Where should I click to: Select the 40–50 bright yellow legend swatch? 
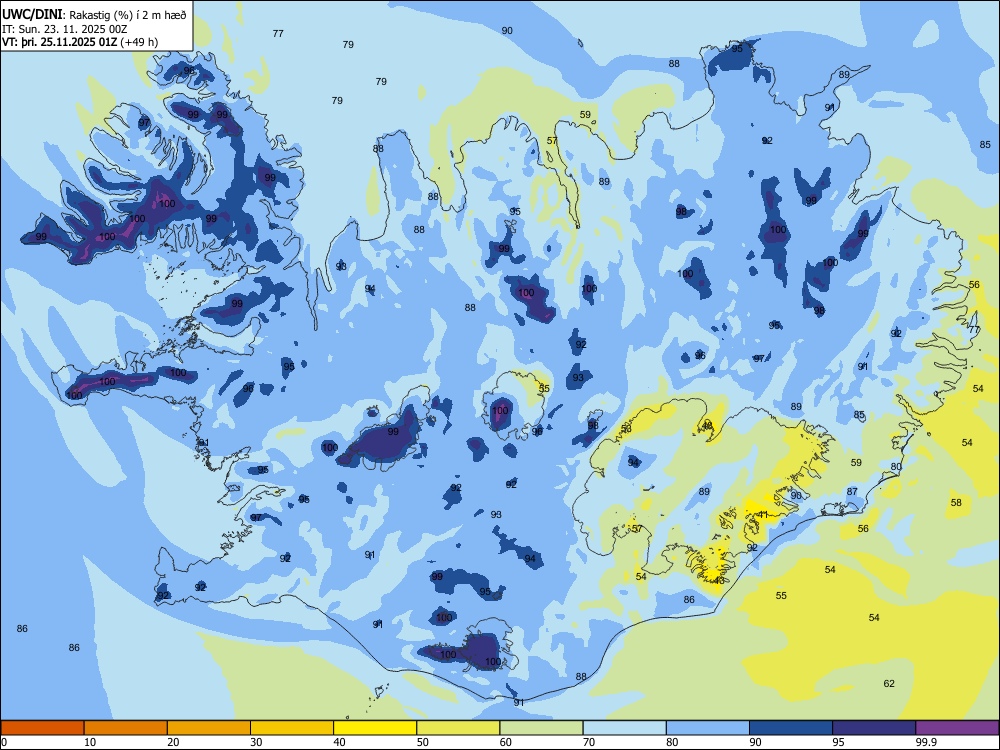375,728
